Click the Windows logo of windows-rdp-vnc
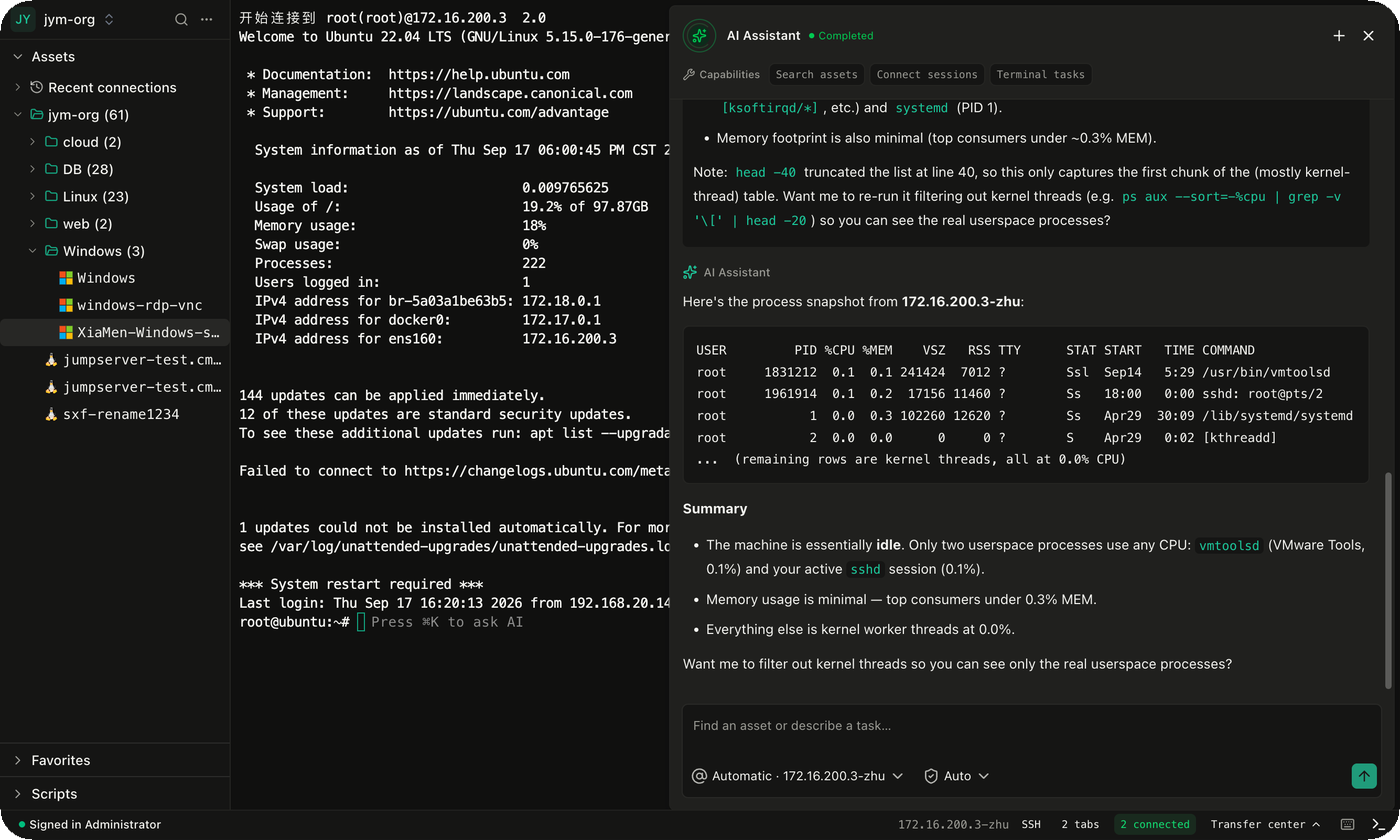 66,305
